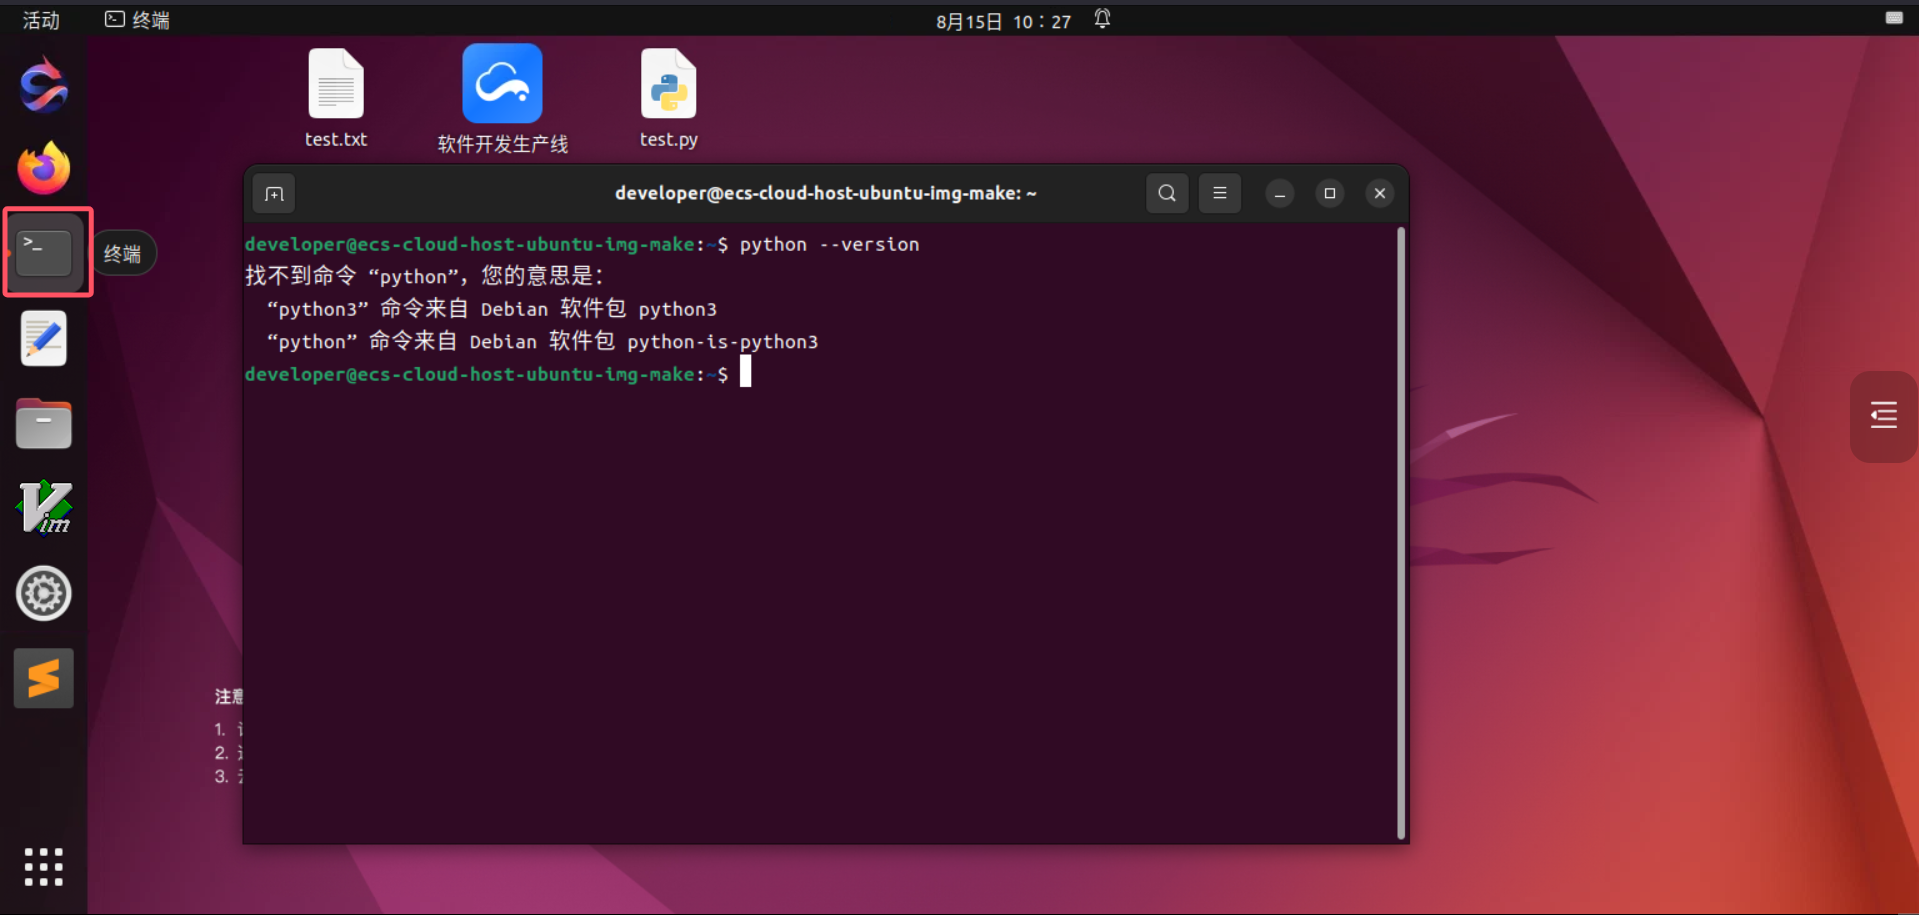Close the terminal window
This screenshot has height=915, width=1919.
1380,193
